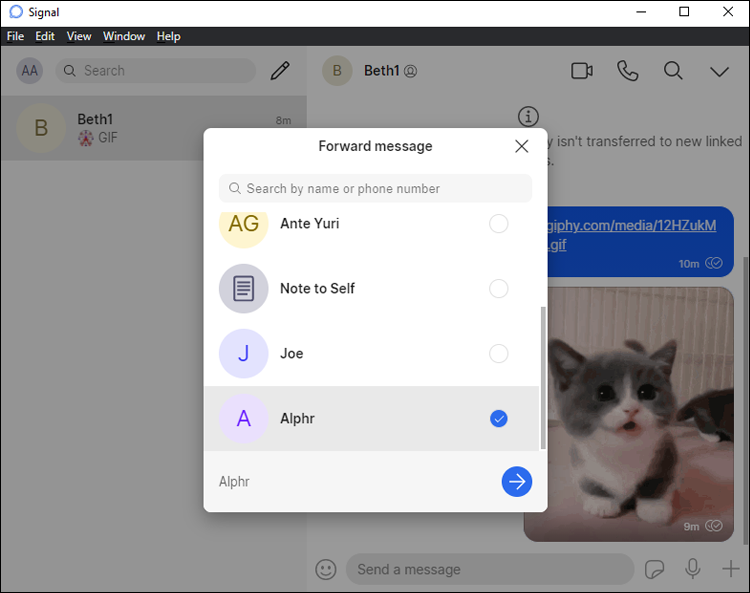Image resolution: width=750 pixels, height=593 pixels.
Task: Open the Edit menu
Action: pyautogui.click(x=45, y=36)
